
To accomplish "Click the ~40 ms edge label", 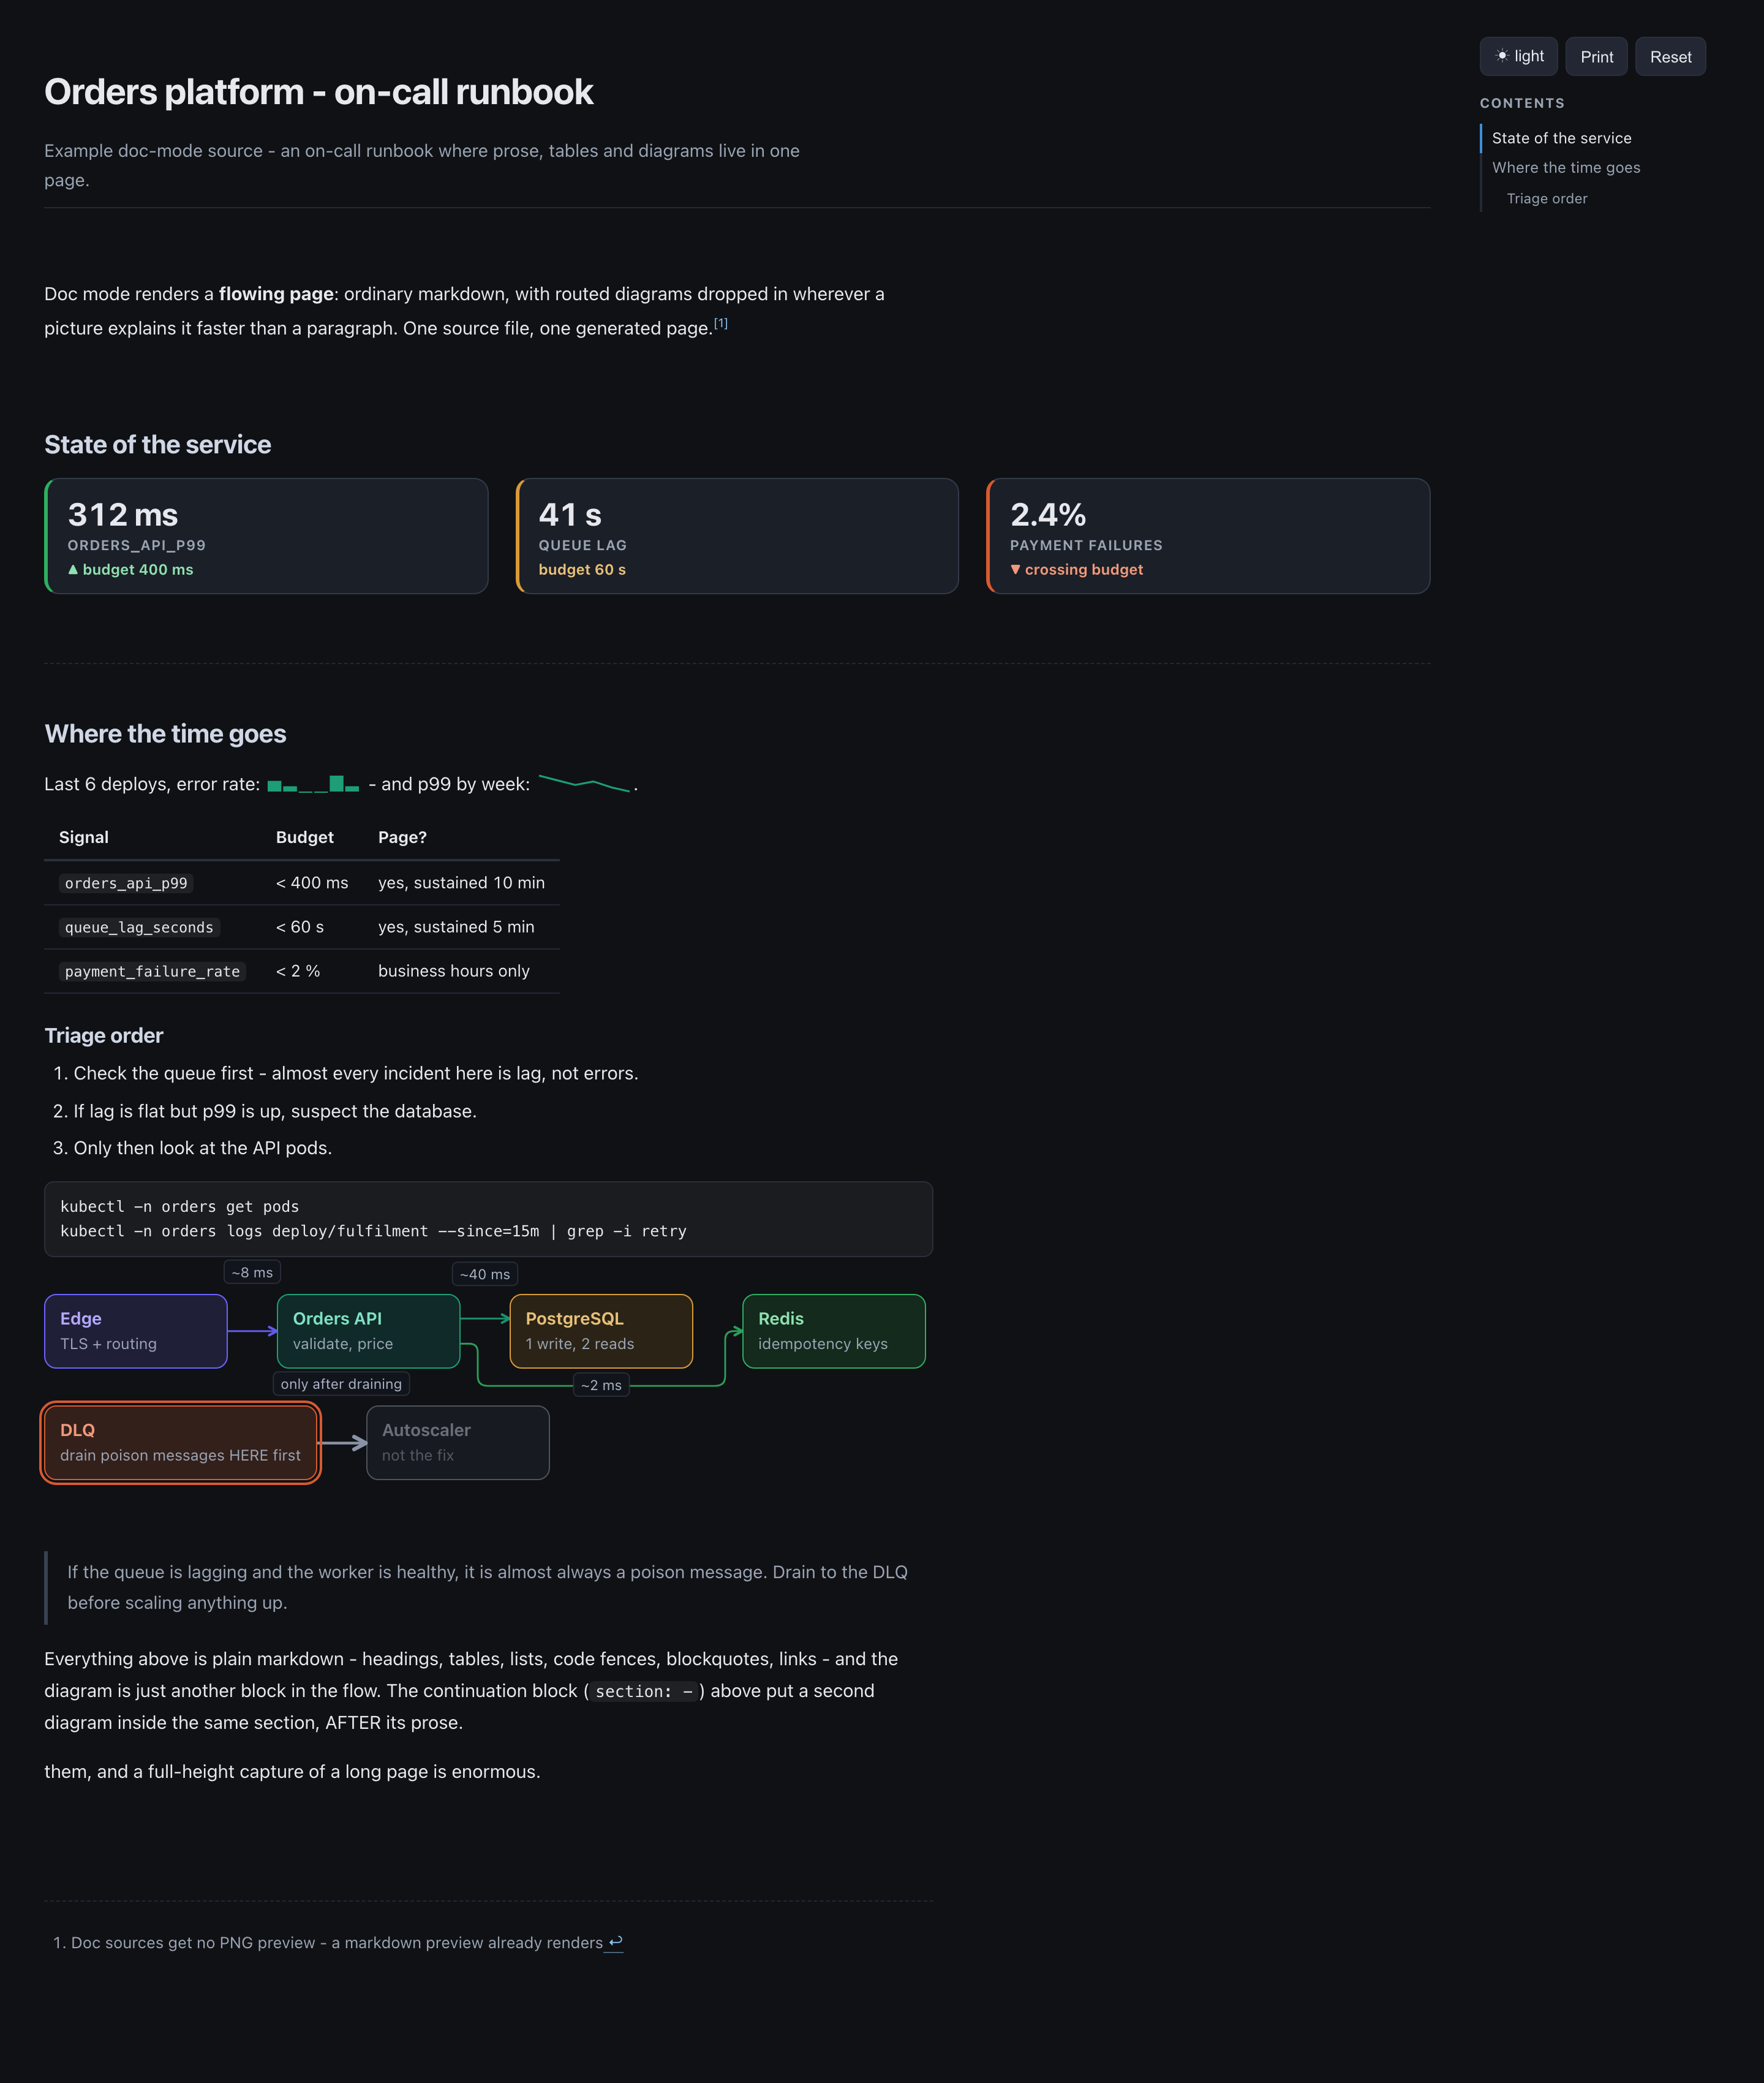I will pyautogui.click(x=485, y=1274).
